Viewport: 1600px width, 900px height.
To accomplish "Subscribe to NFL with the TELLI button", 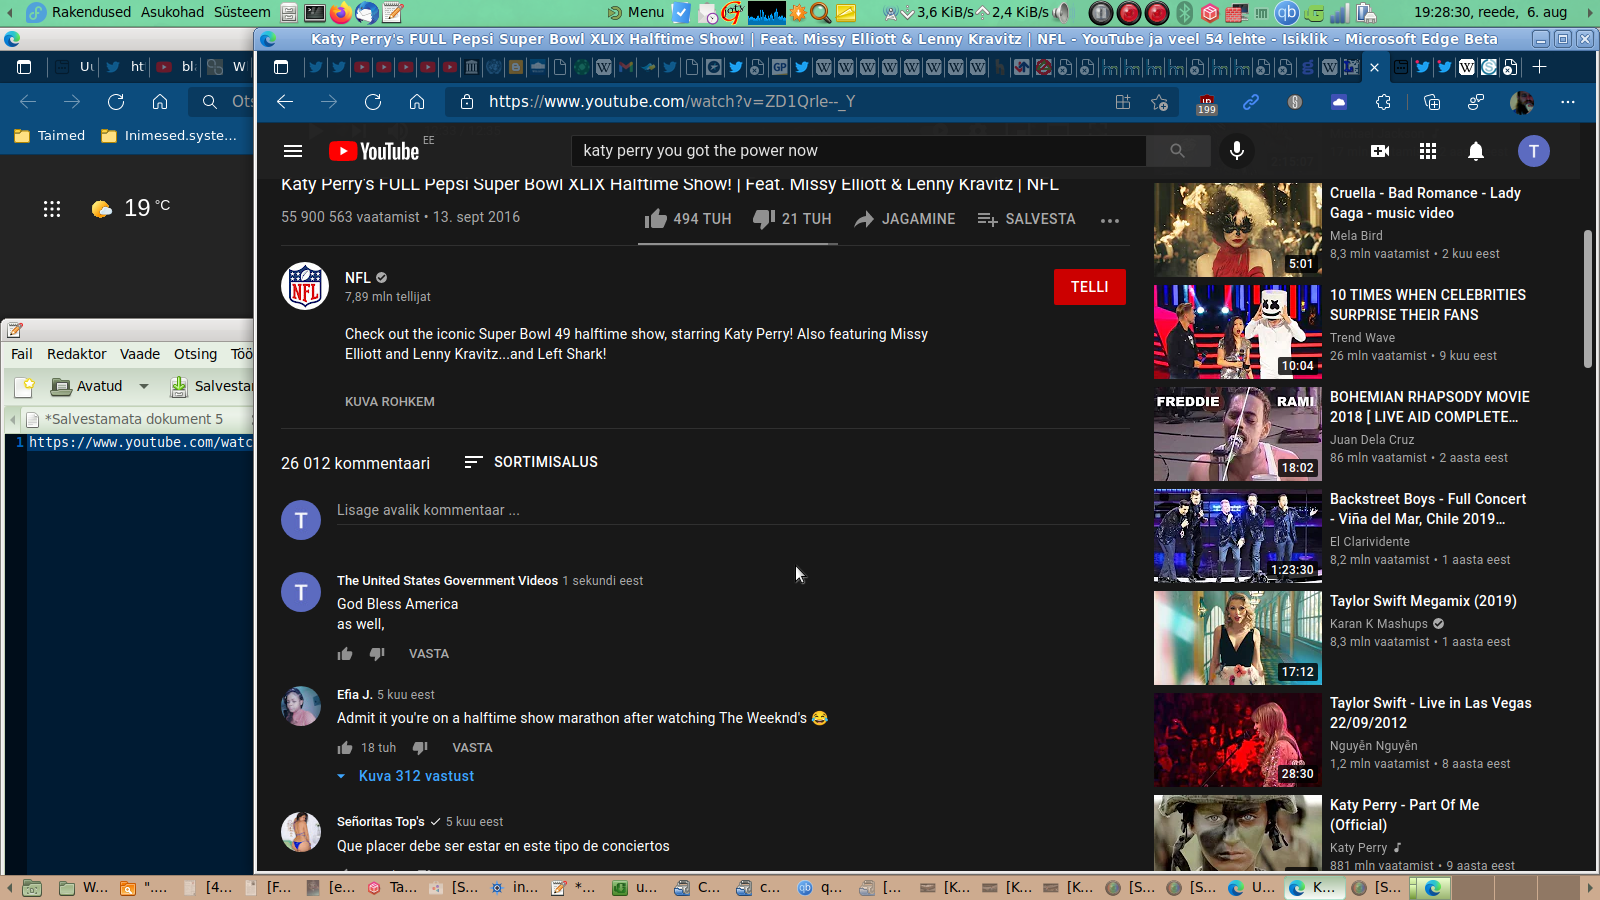I will [x=1090, y=287].
